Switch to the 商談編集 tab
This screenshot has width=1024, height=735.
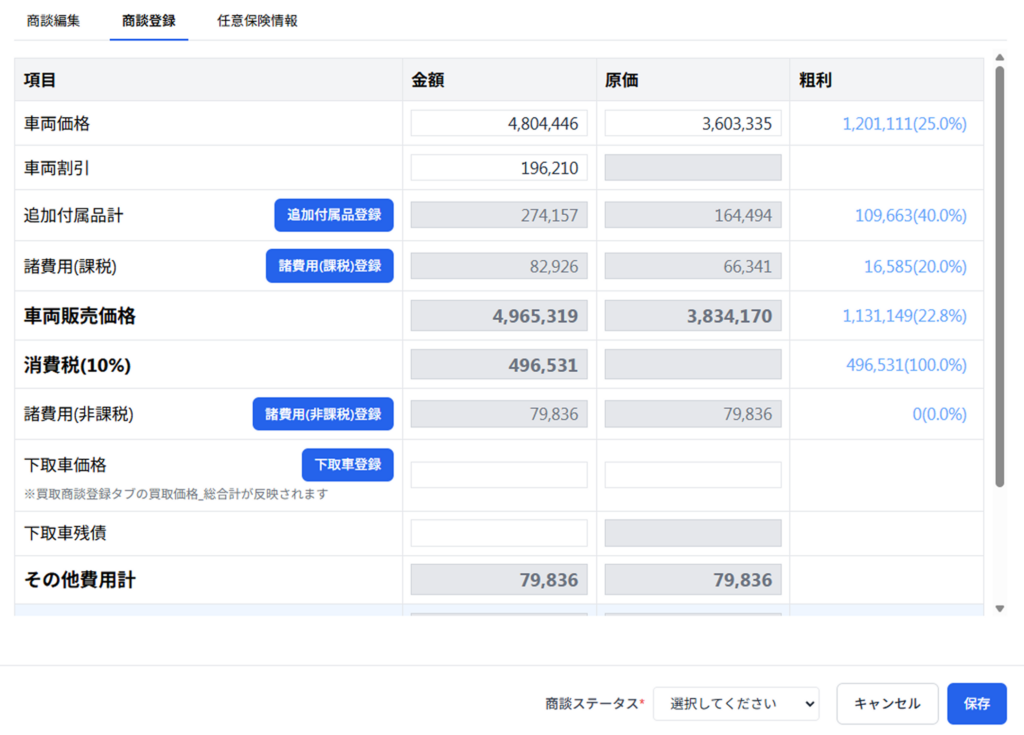click(53, 21)
